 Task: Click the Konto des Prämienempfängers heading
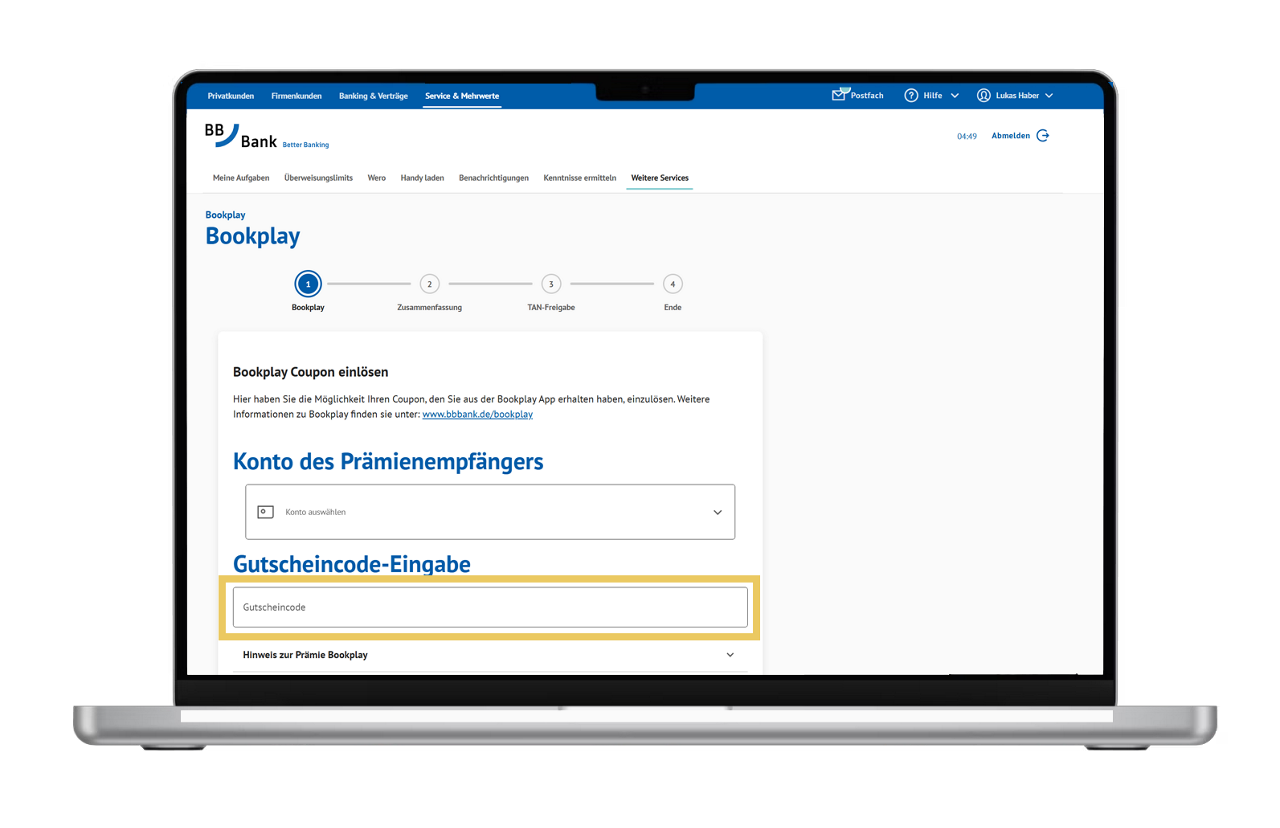tap(388, 462)
